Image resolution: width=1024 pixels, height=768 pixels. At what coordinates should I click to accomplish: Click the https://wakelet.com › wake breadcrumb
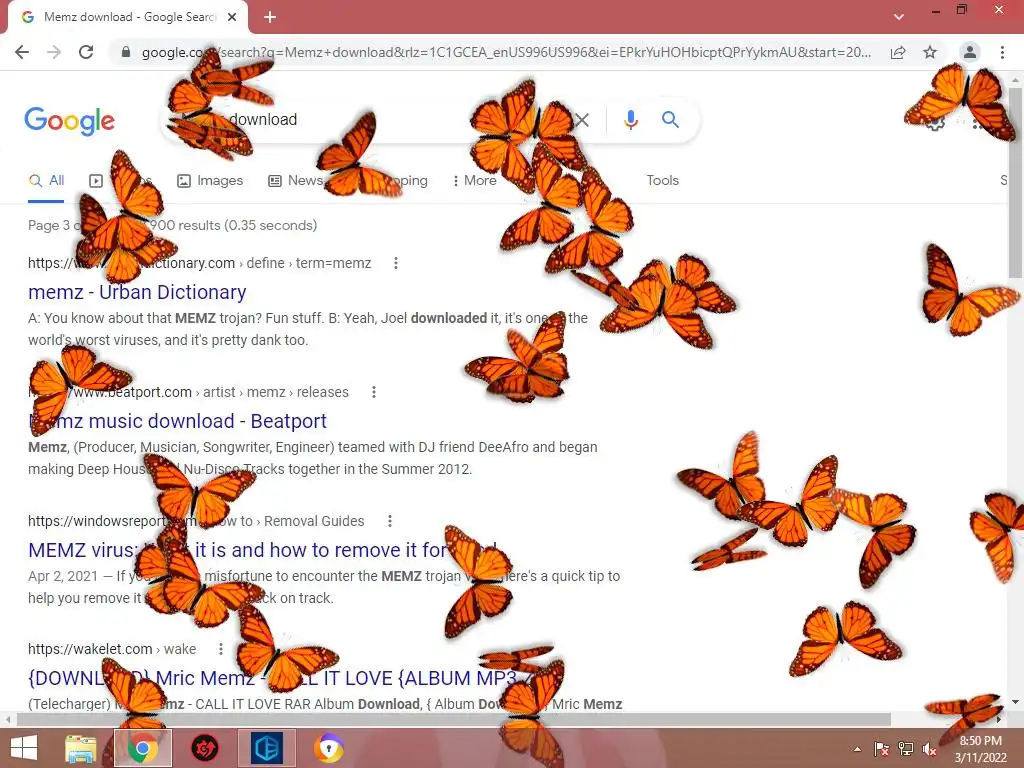pos(112,649)
